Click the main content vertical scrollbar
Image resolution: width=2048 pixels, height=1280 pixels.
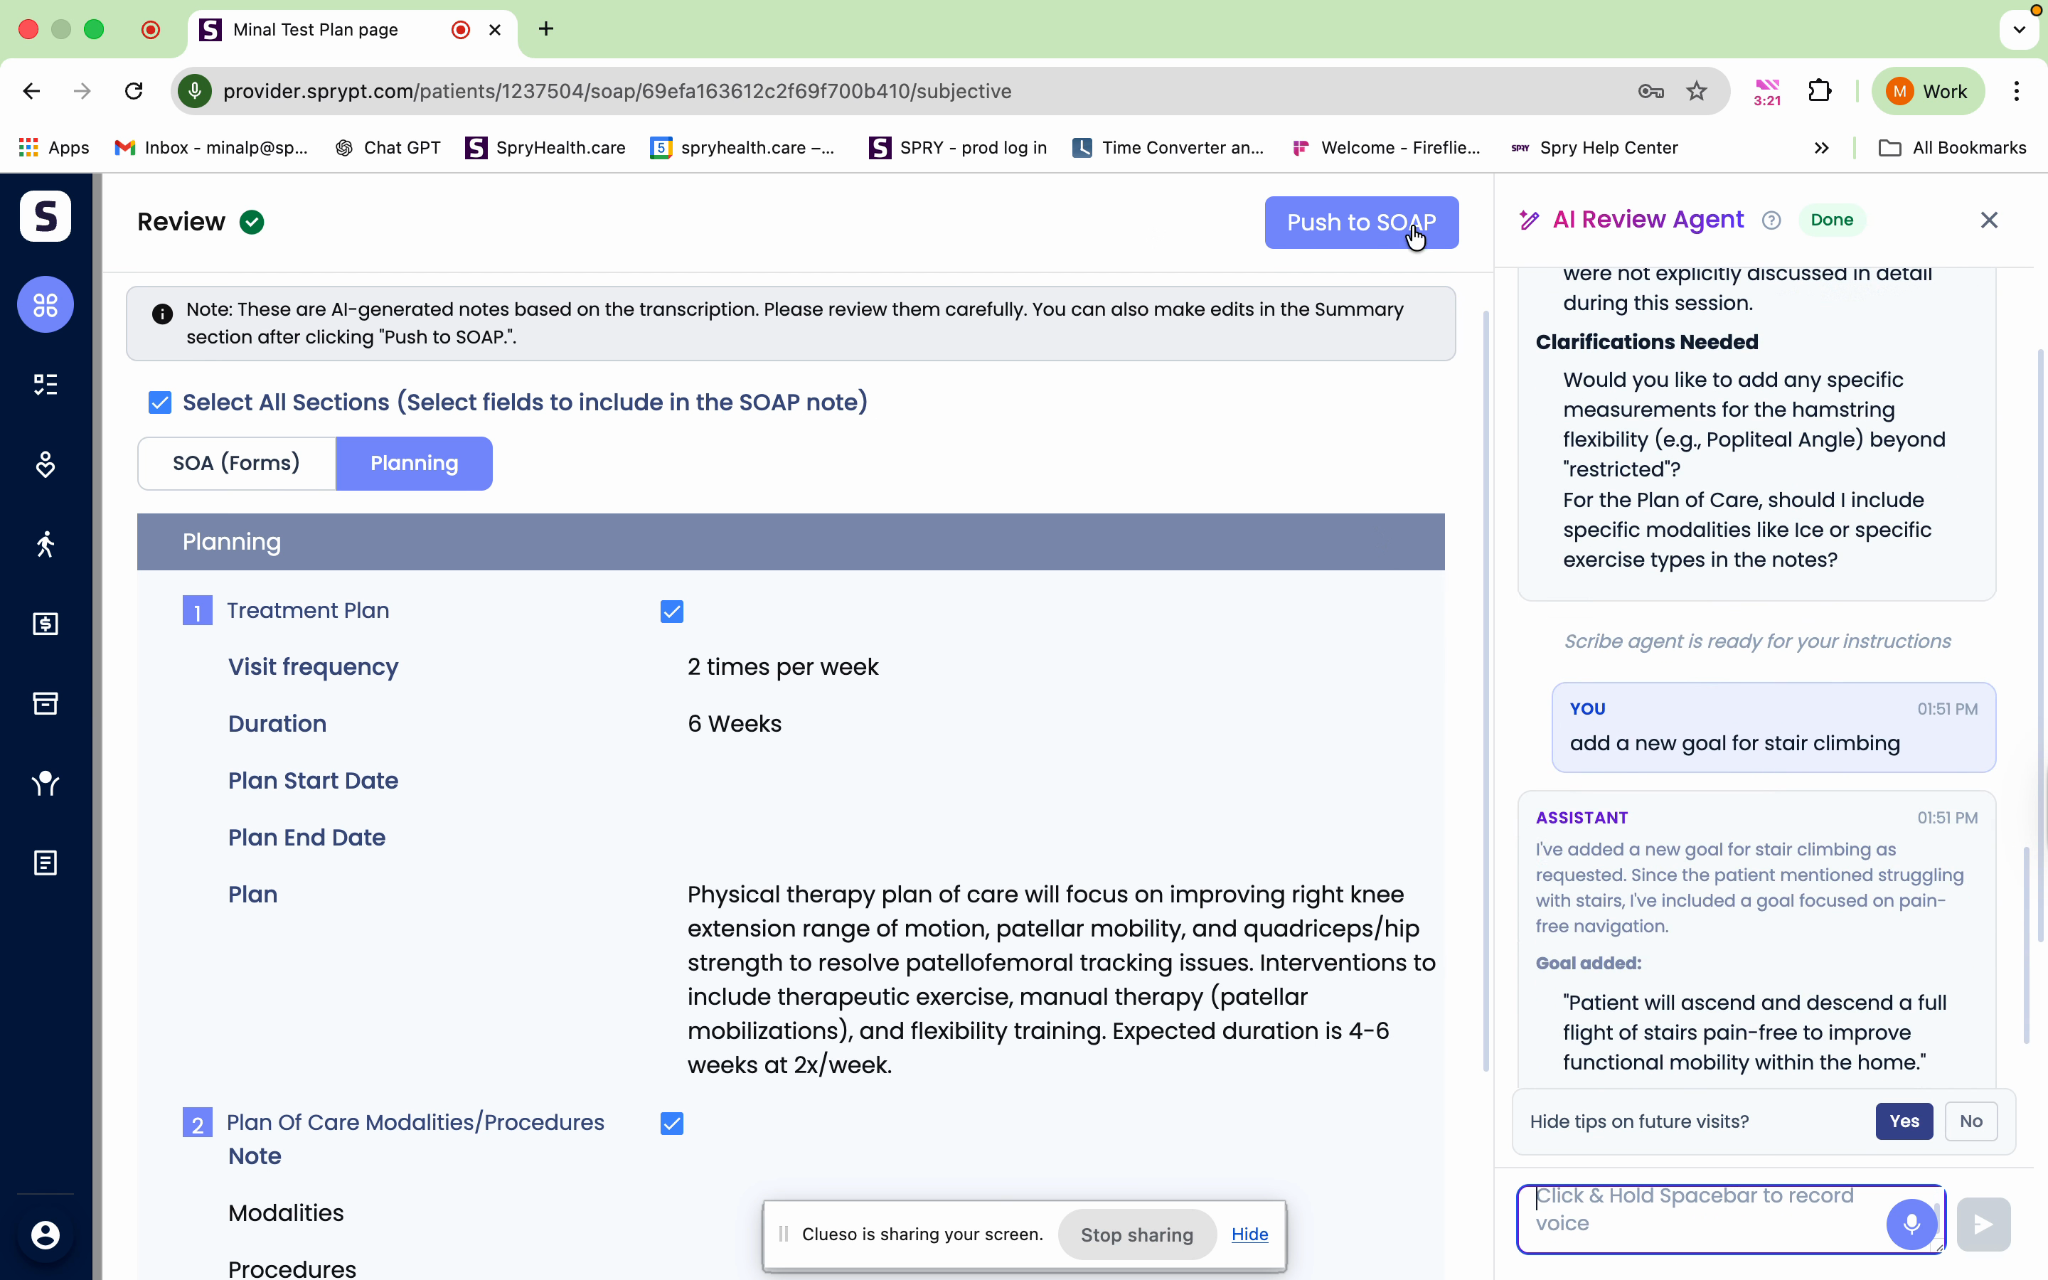point(1486,690)
